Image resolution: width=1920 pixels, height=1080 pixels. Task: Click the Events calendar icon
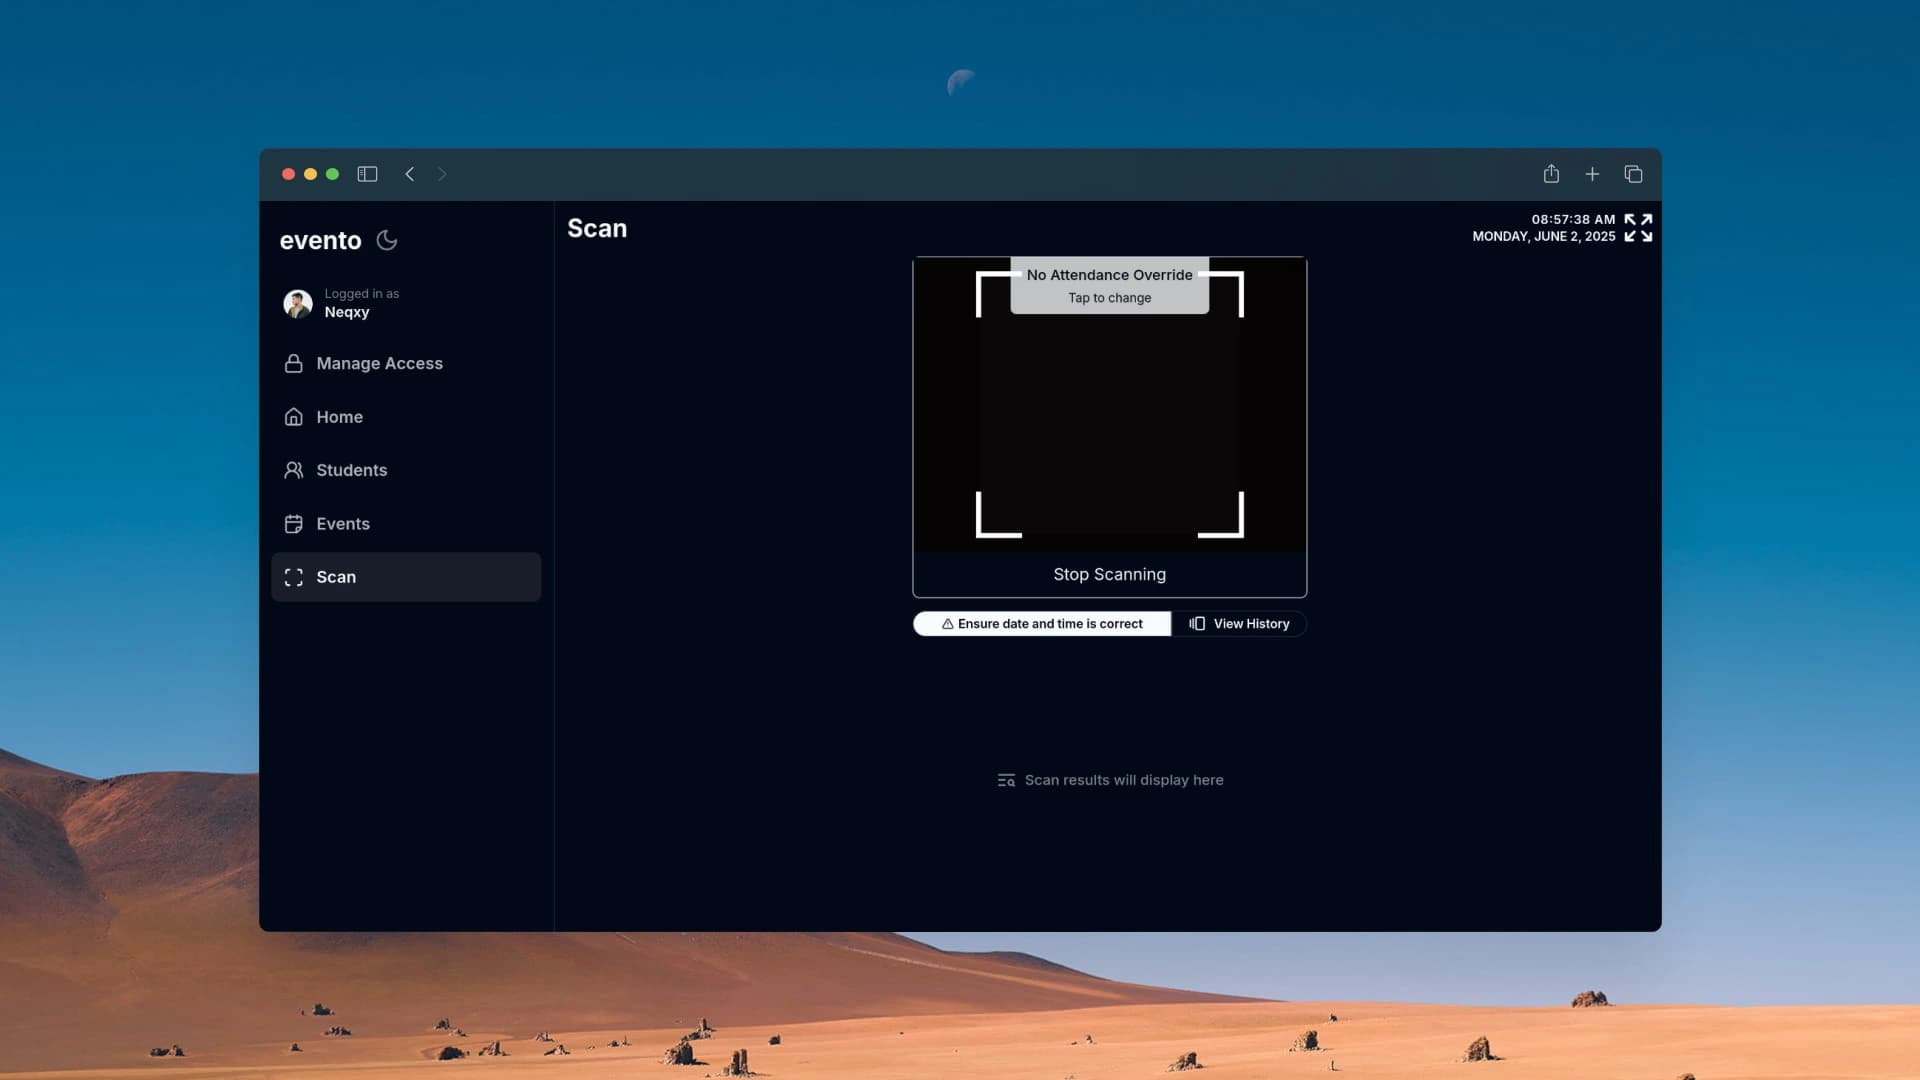293,523
